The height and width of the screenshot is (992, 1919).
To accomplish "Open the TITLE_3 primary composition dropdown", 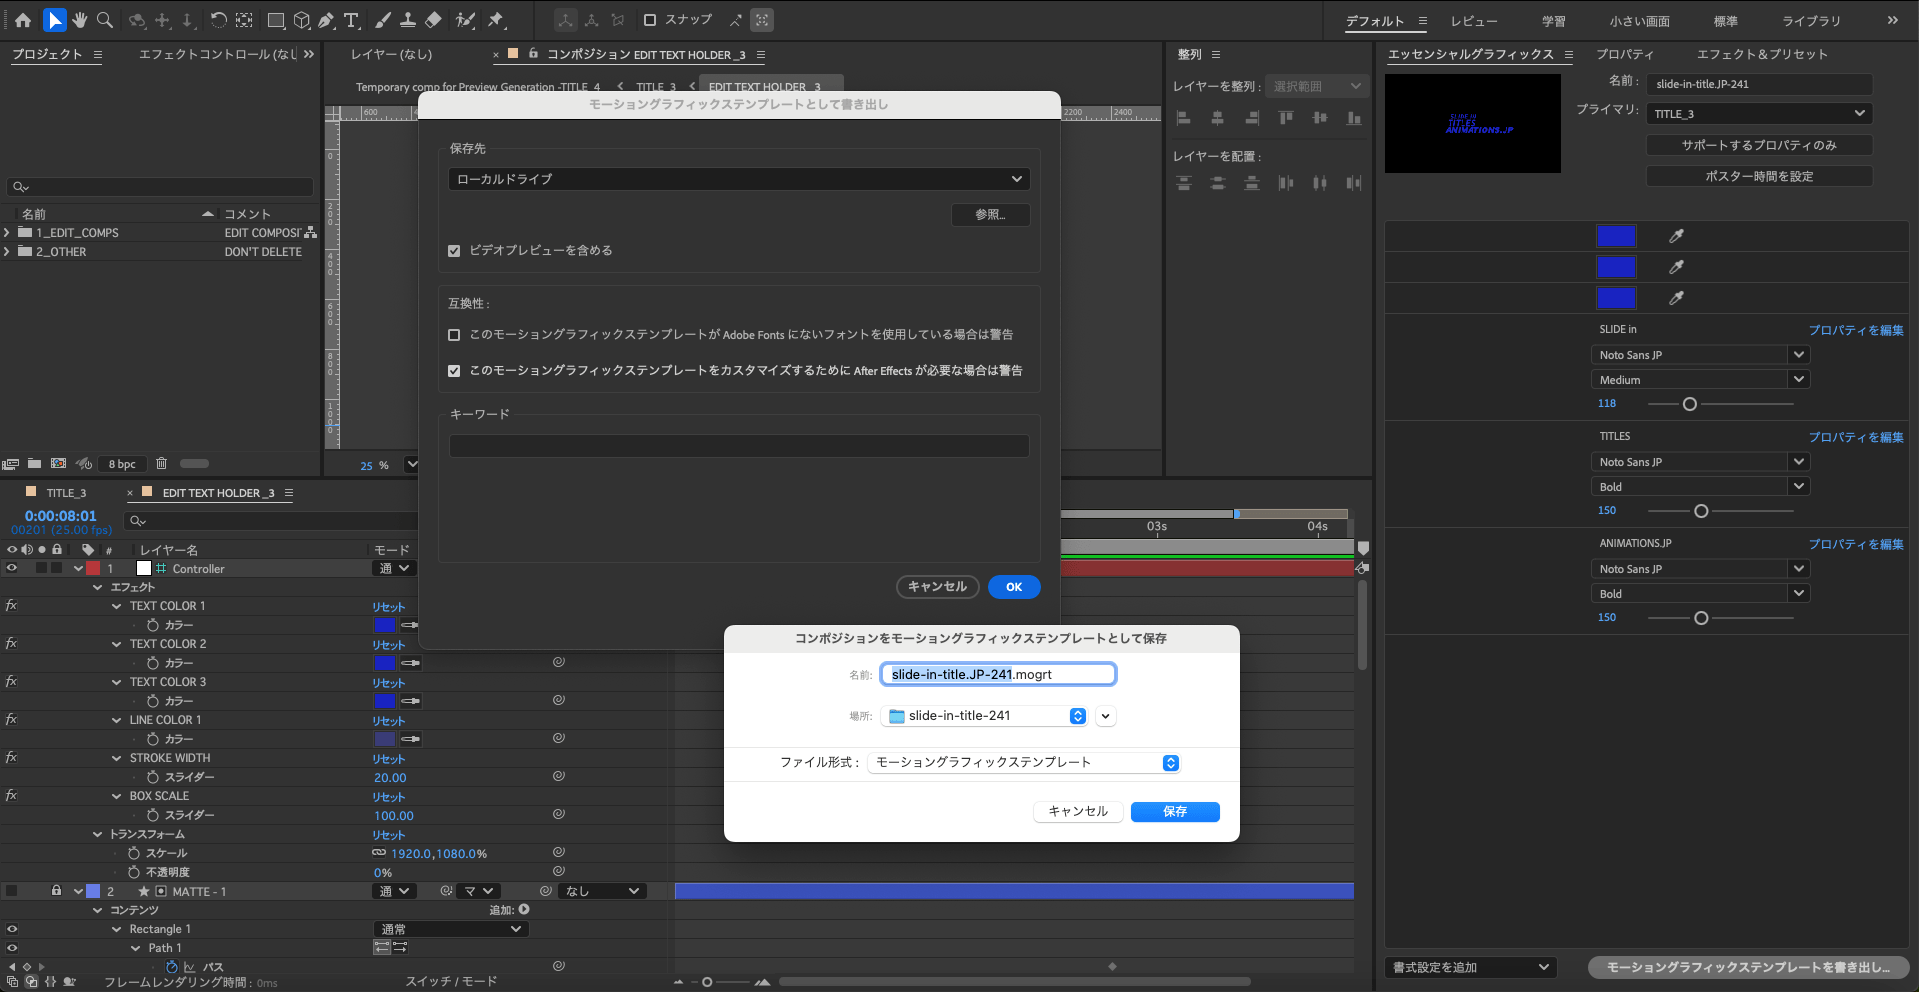I will tap(1758, 114).
